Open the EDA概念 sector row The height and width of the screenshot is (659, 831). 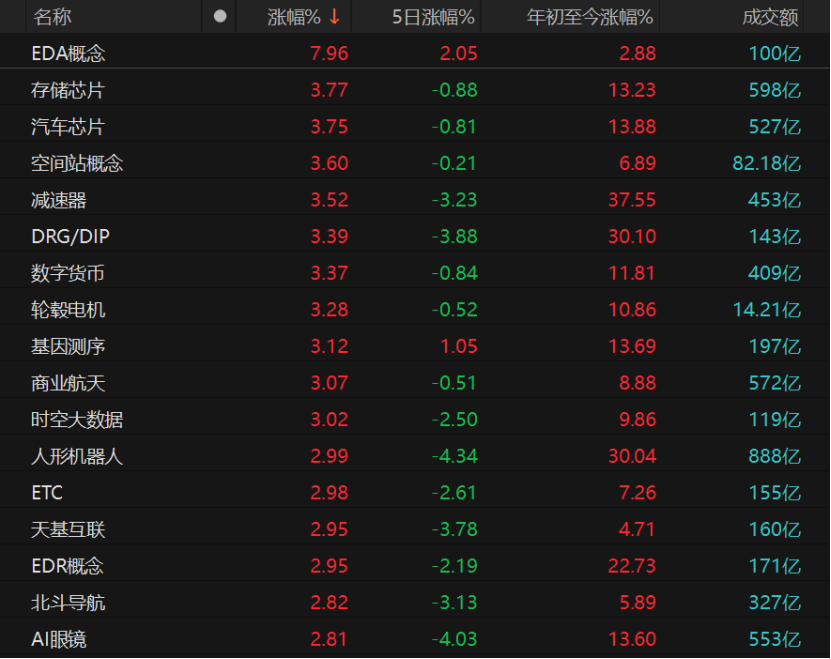[68, 54]
